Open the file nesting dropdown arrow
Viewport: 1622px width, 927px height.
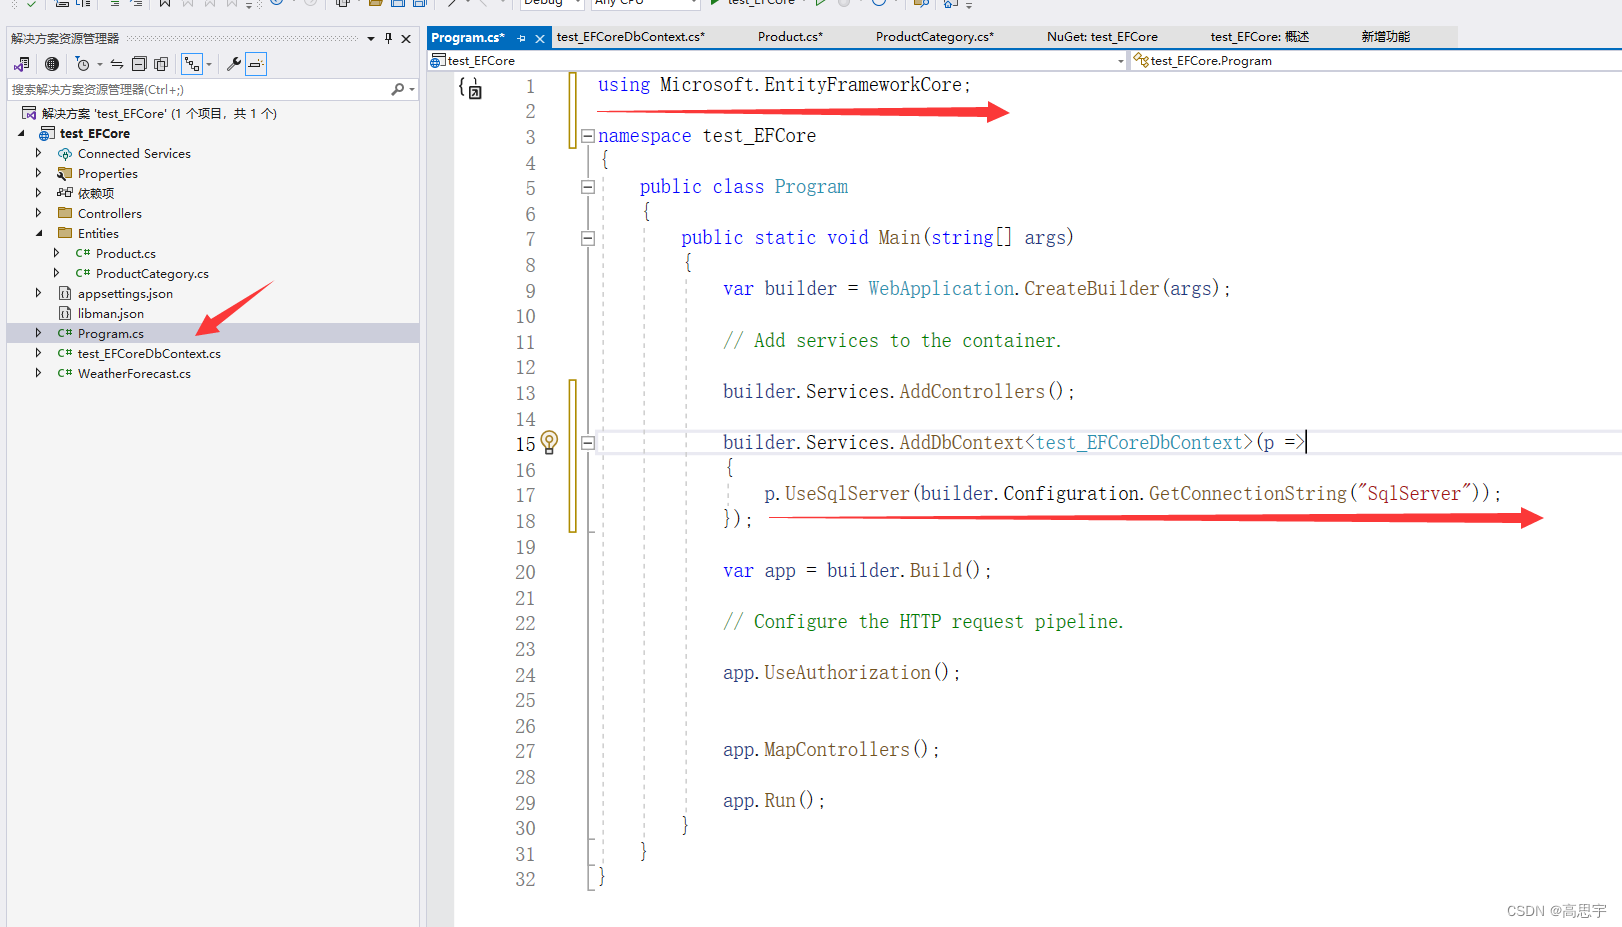point(209,64)
